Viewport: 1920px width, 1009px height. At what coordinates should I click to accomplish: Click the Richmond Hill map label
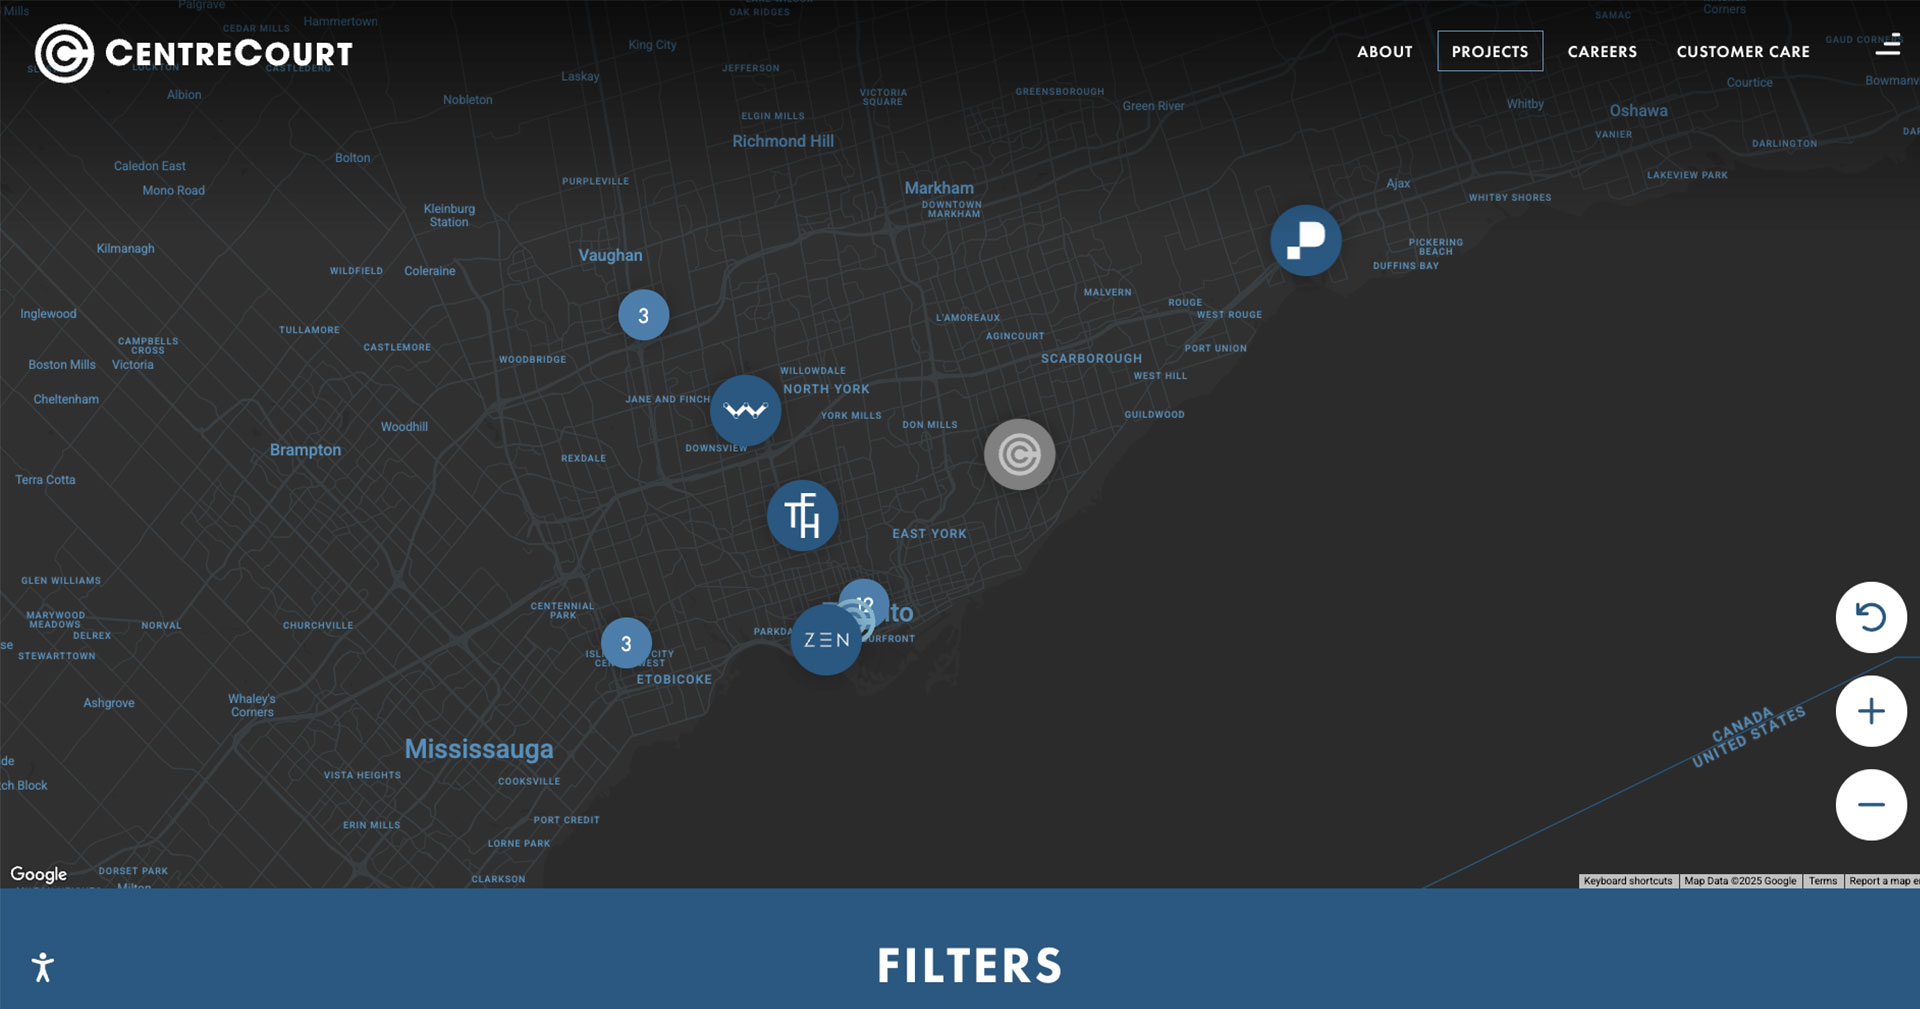click(x=783, y=141)
